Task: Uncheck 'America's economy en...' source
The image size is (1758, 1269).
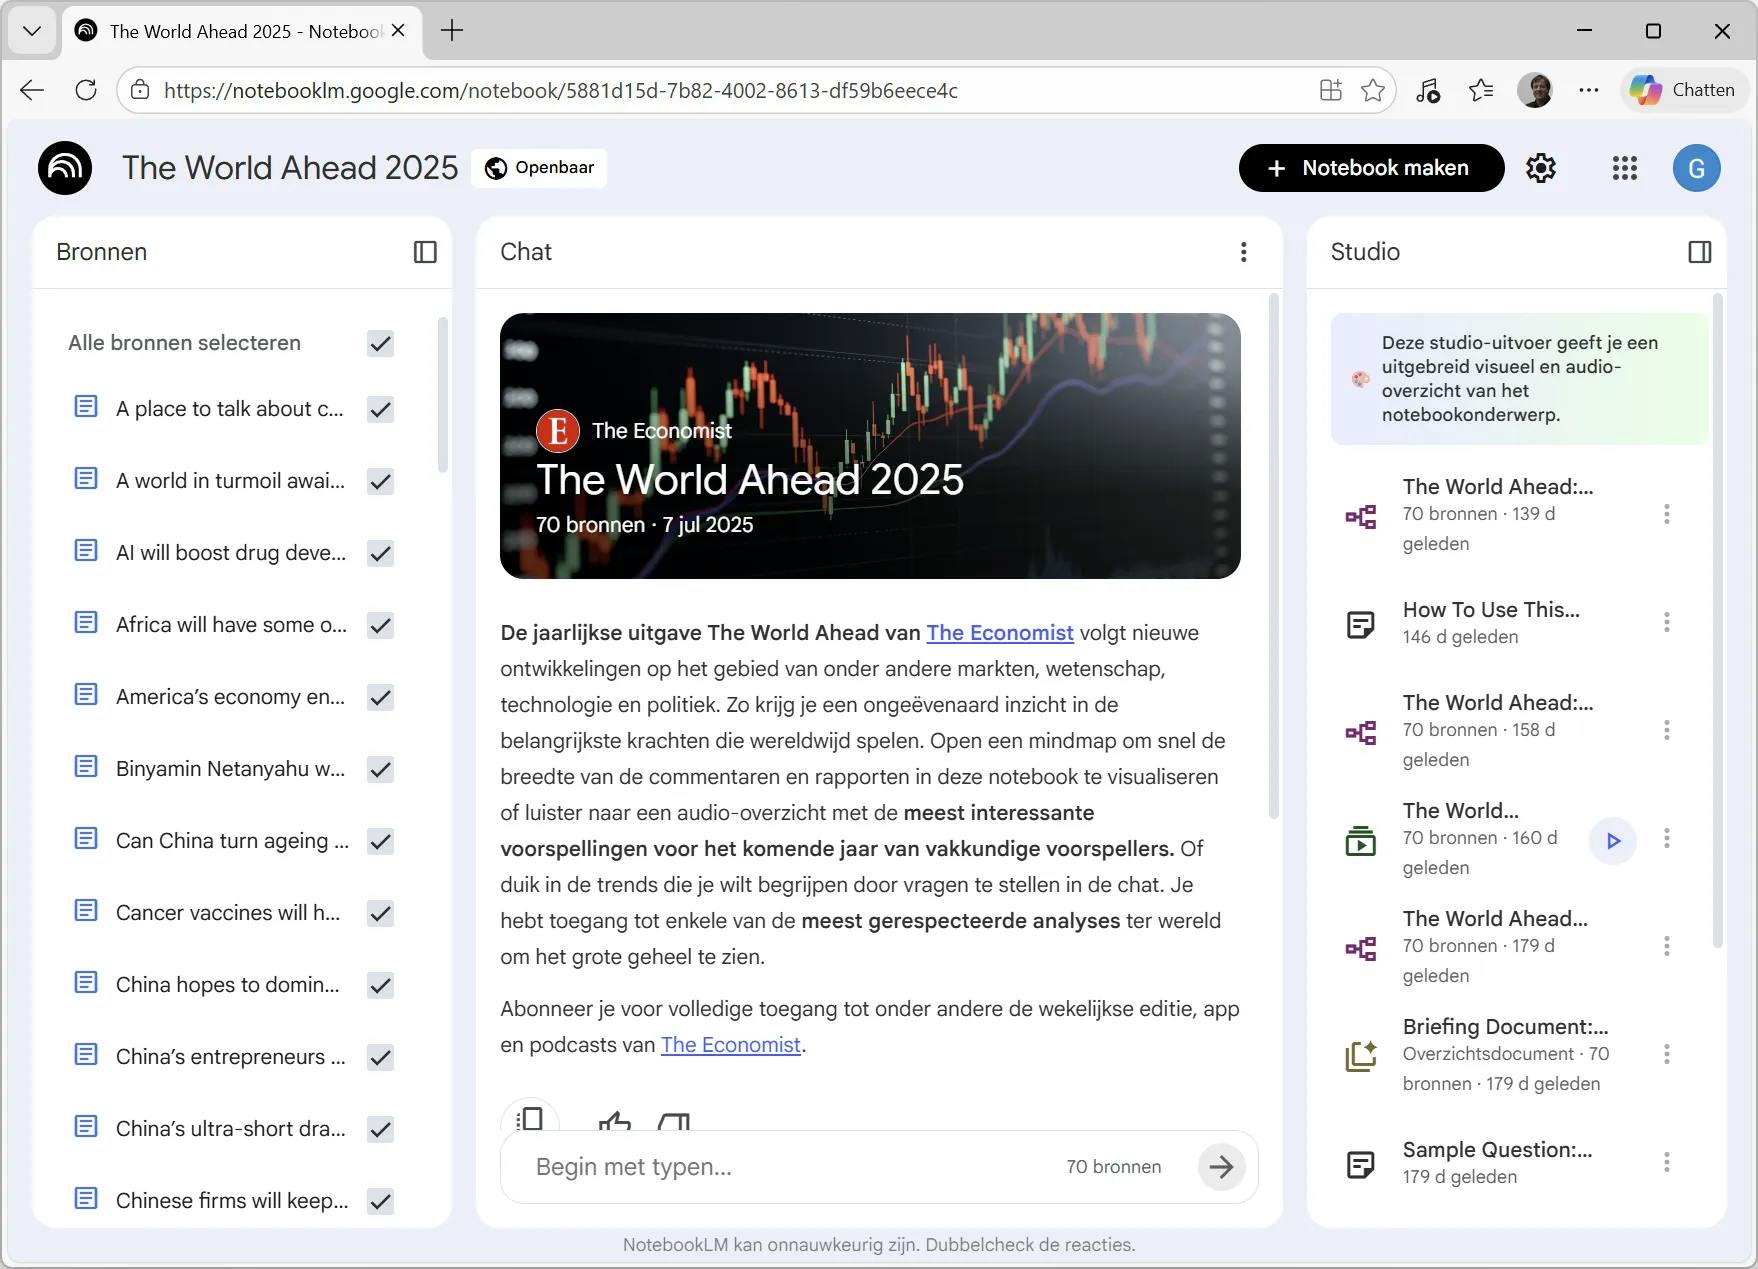Action: (x=380, y=698)
